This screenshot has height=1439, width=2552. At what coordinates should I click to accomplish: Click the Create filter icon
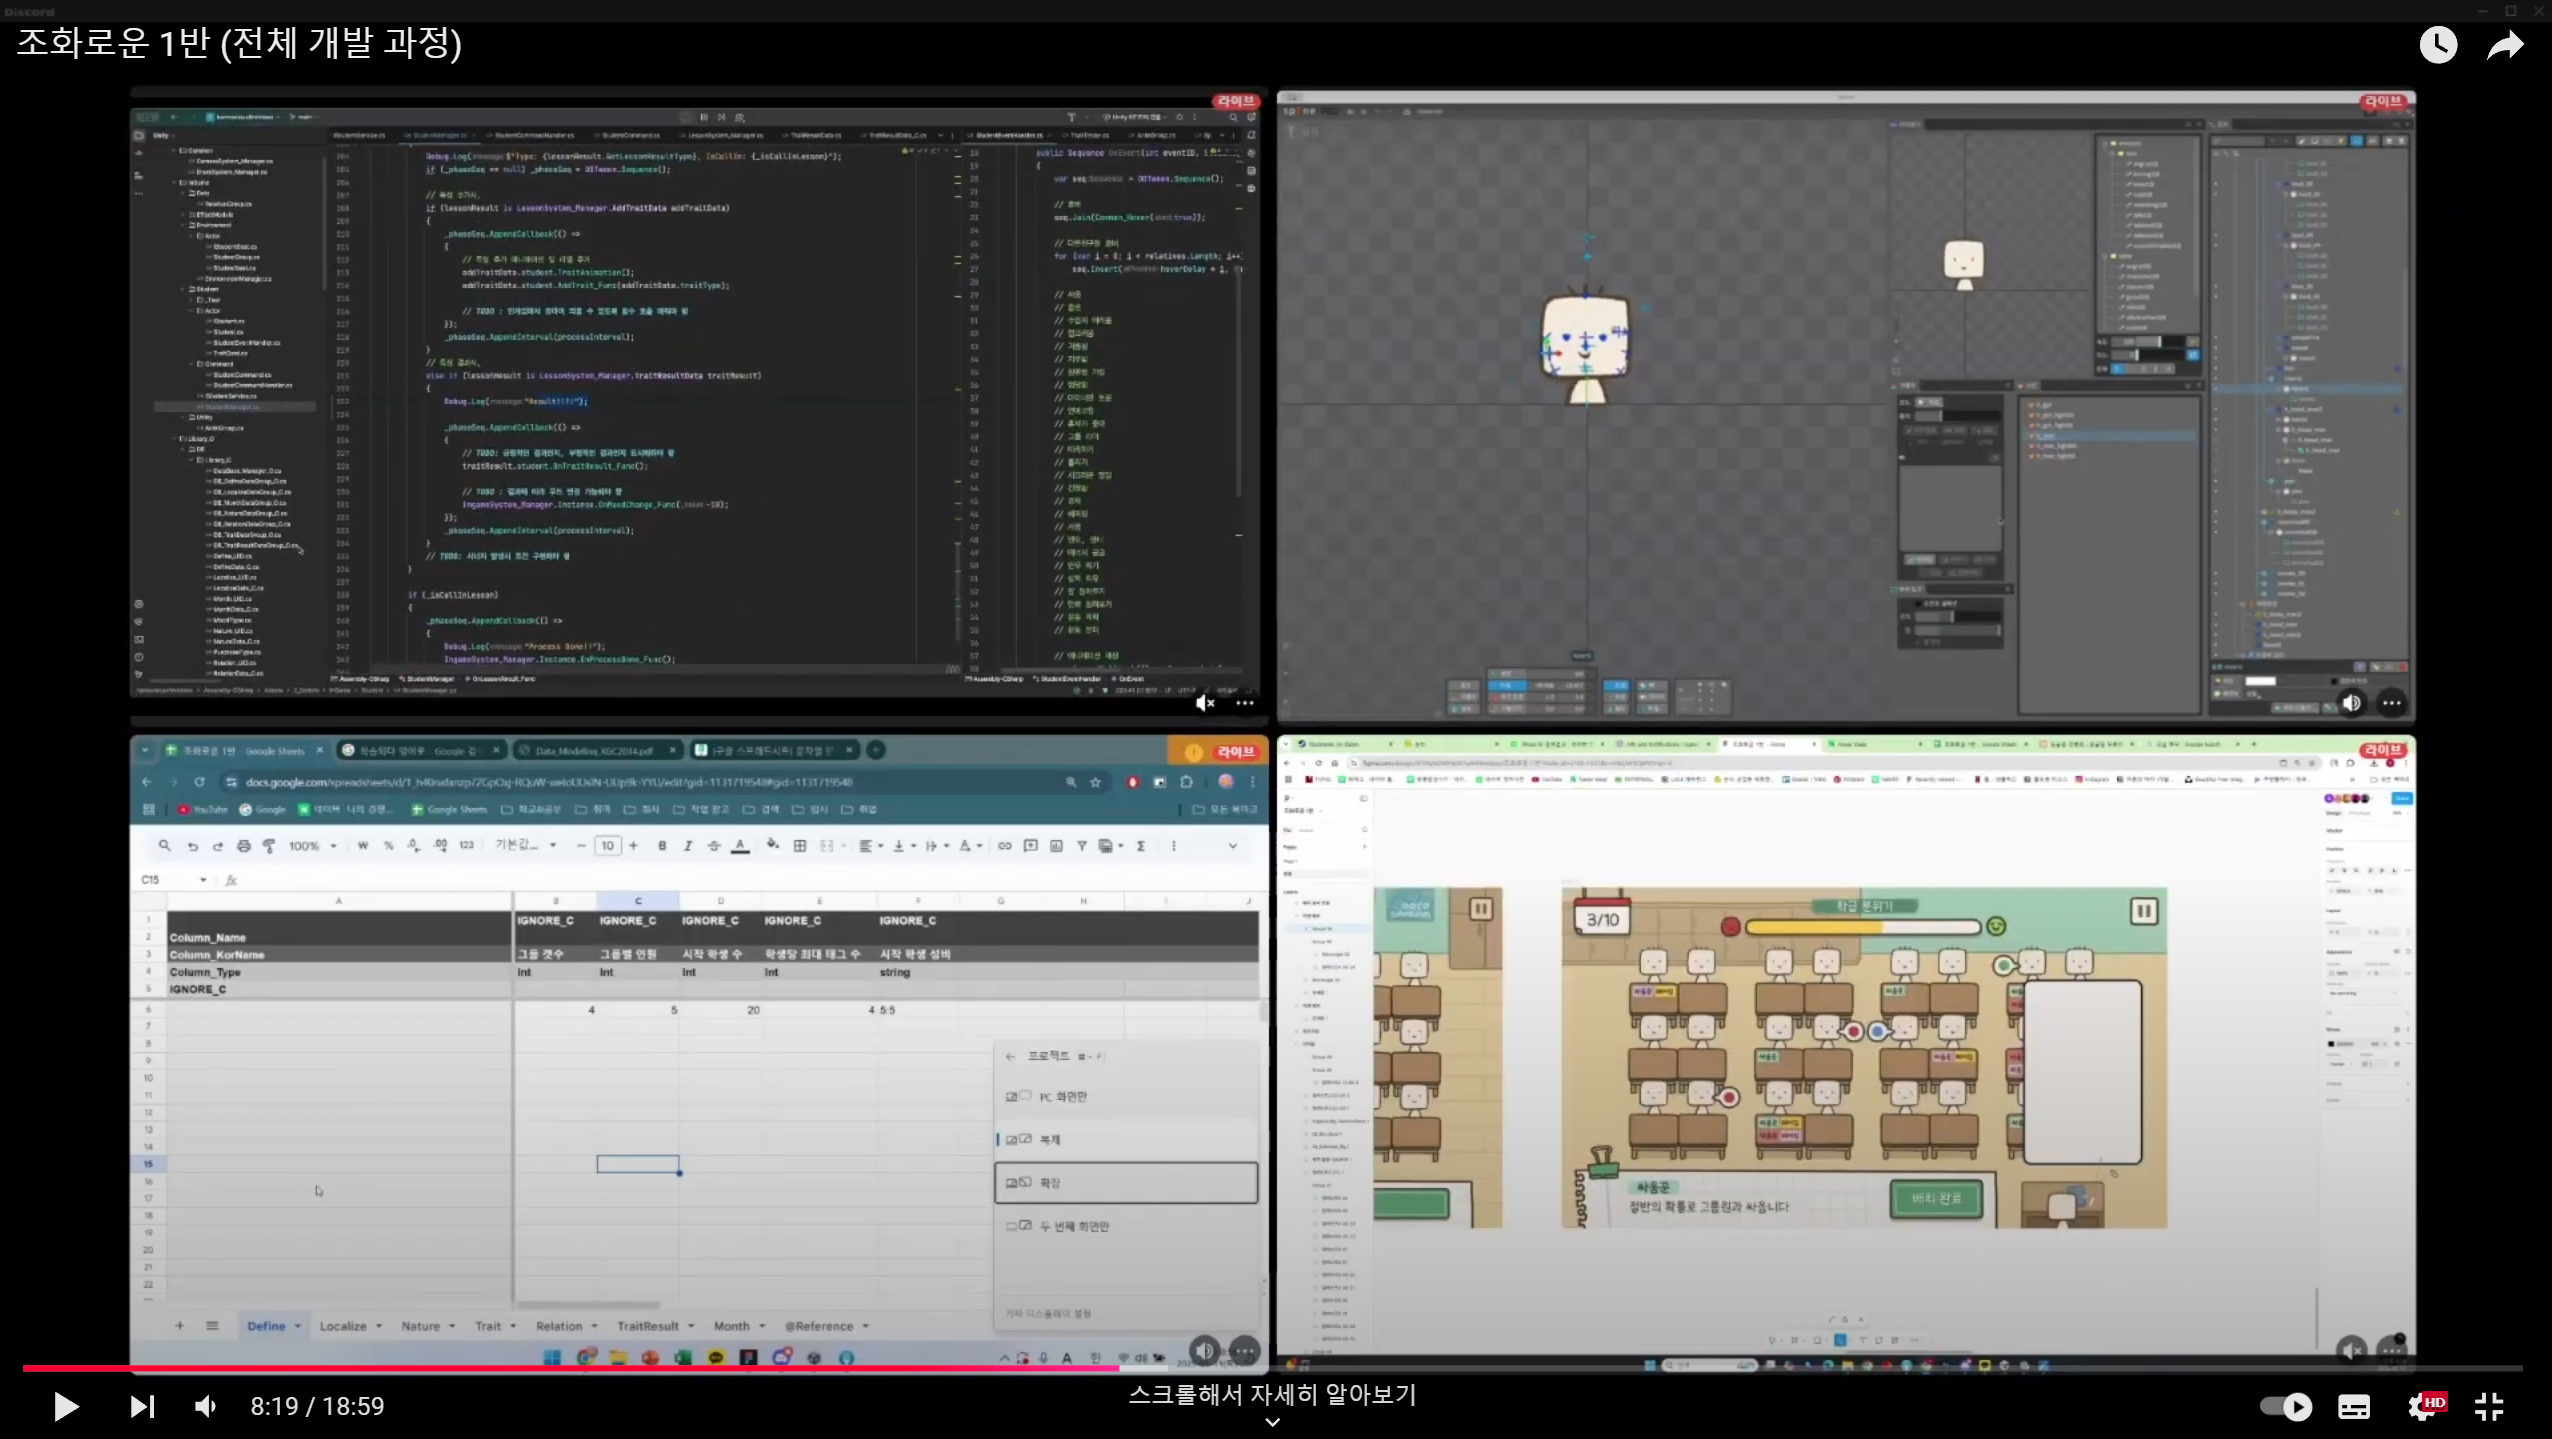coord(1082,846)
